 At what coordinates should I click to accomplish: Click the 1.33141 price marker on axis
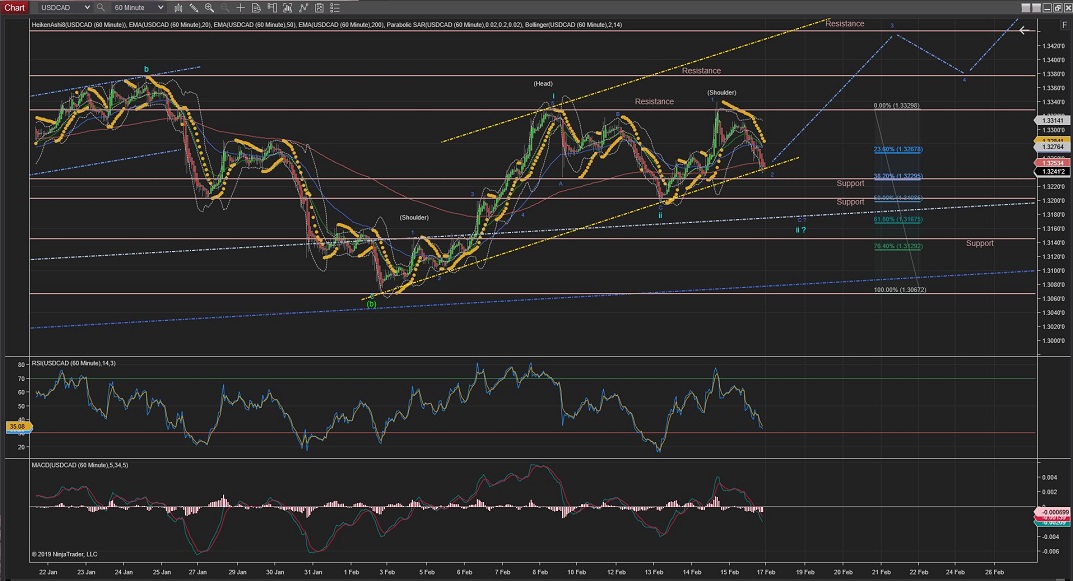click(x=1049, y=119)
